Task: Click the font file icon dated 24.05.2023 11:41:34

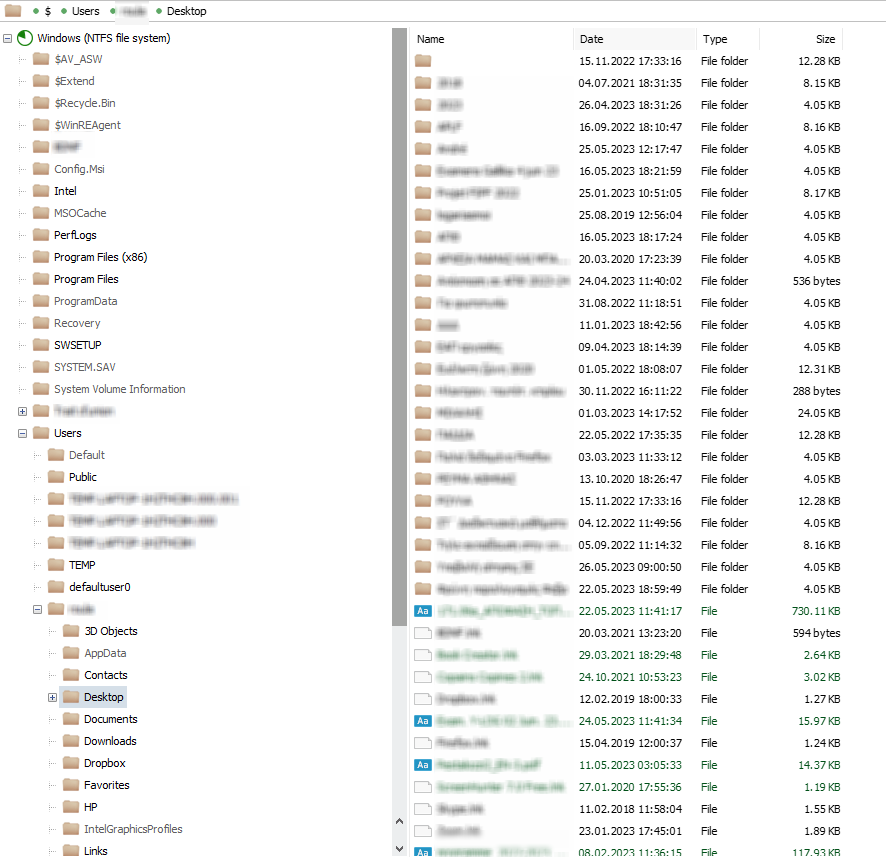Action: click(x=423, y=721)
